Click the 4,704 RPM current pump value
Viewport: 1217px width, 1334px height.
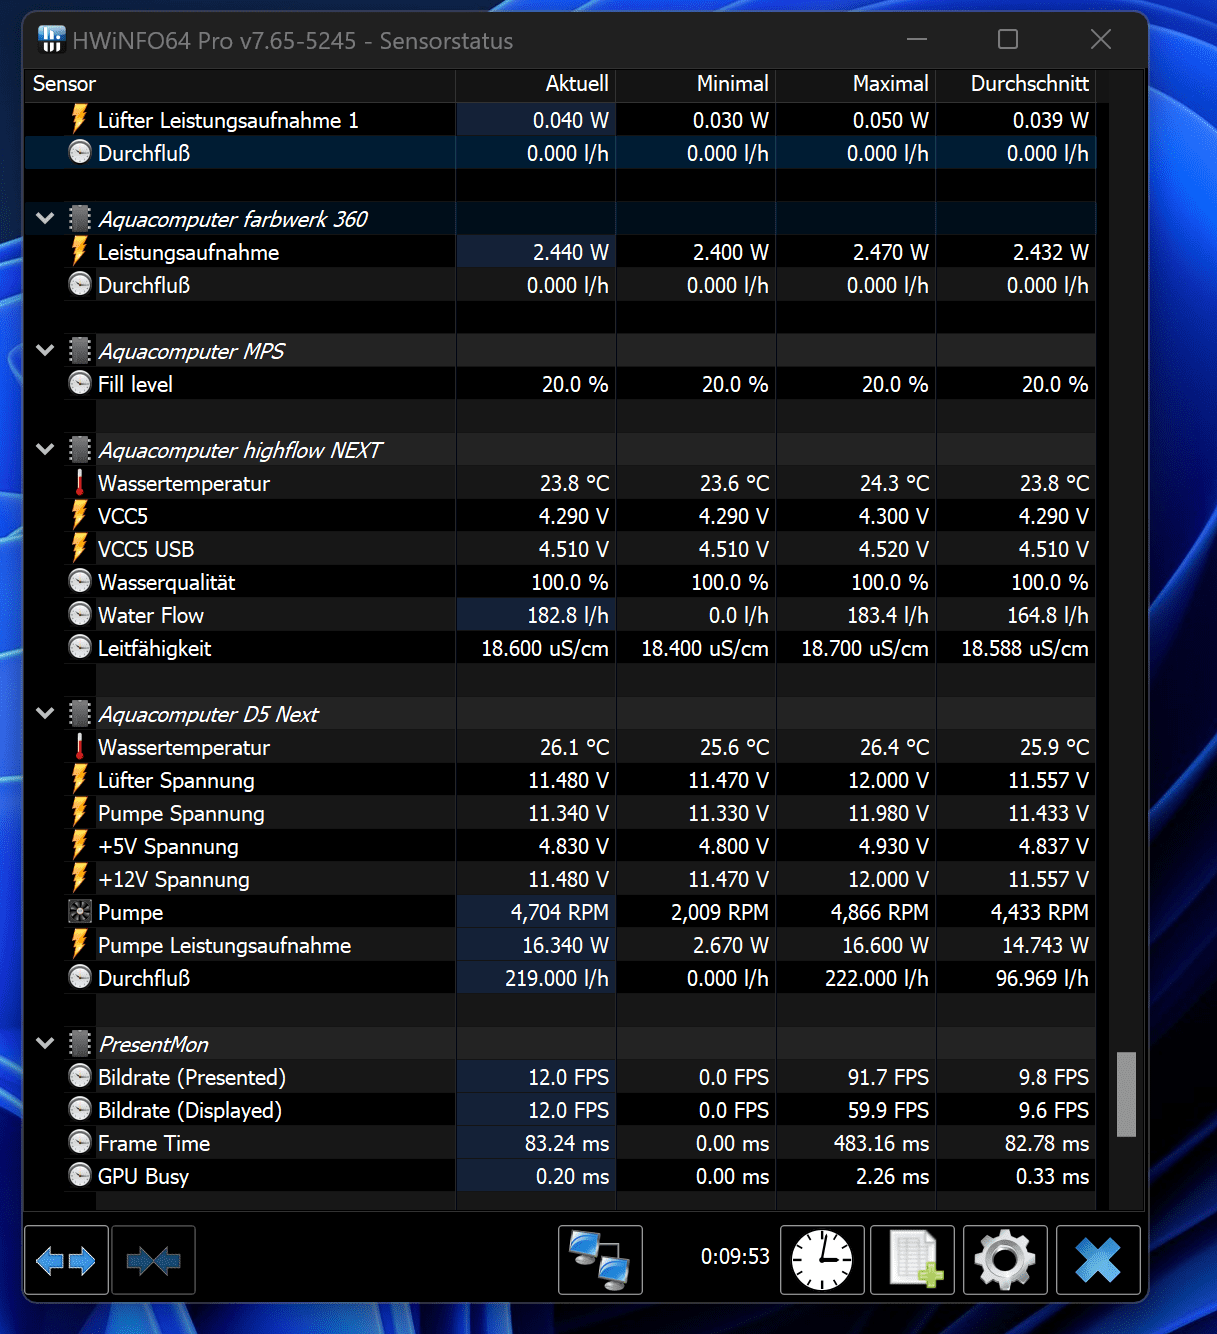point(559,912)
